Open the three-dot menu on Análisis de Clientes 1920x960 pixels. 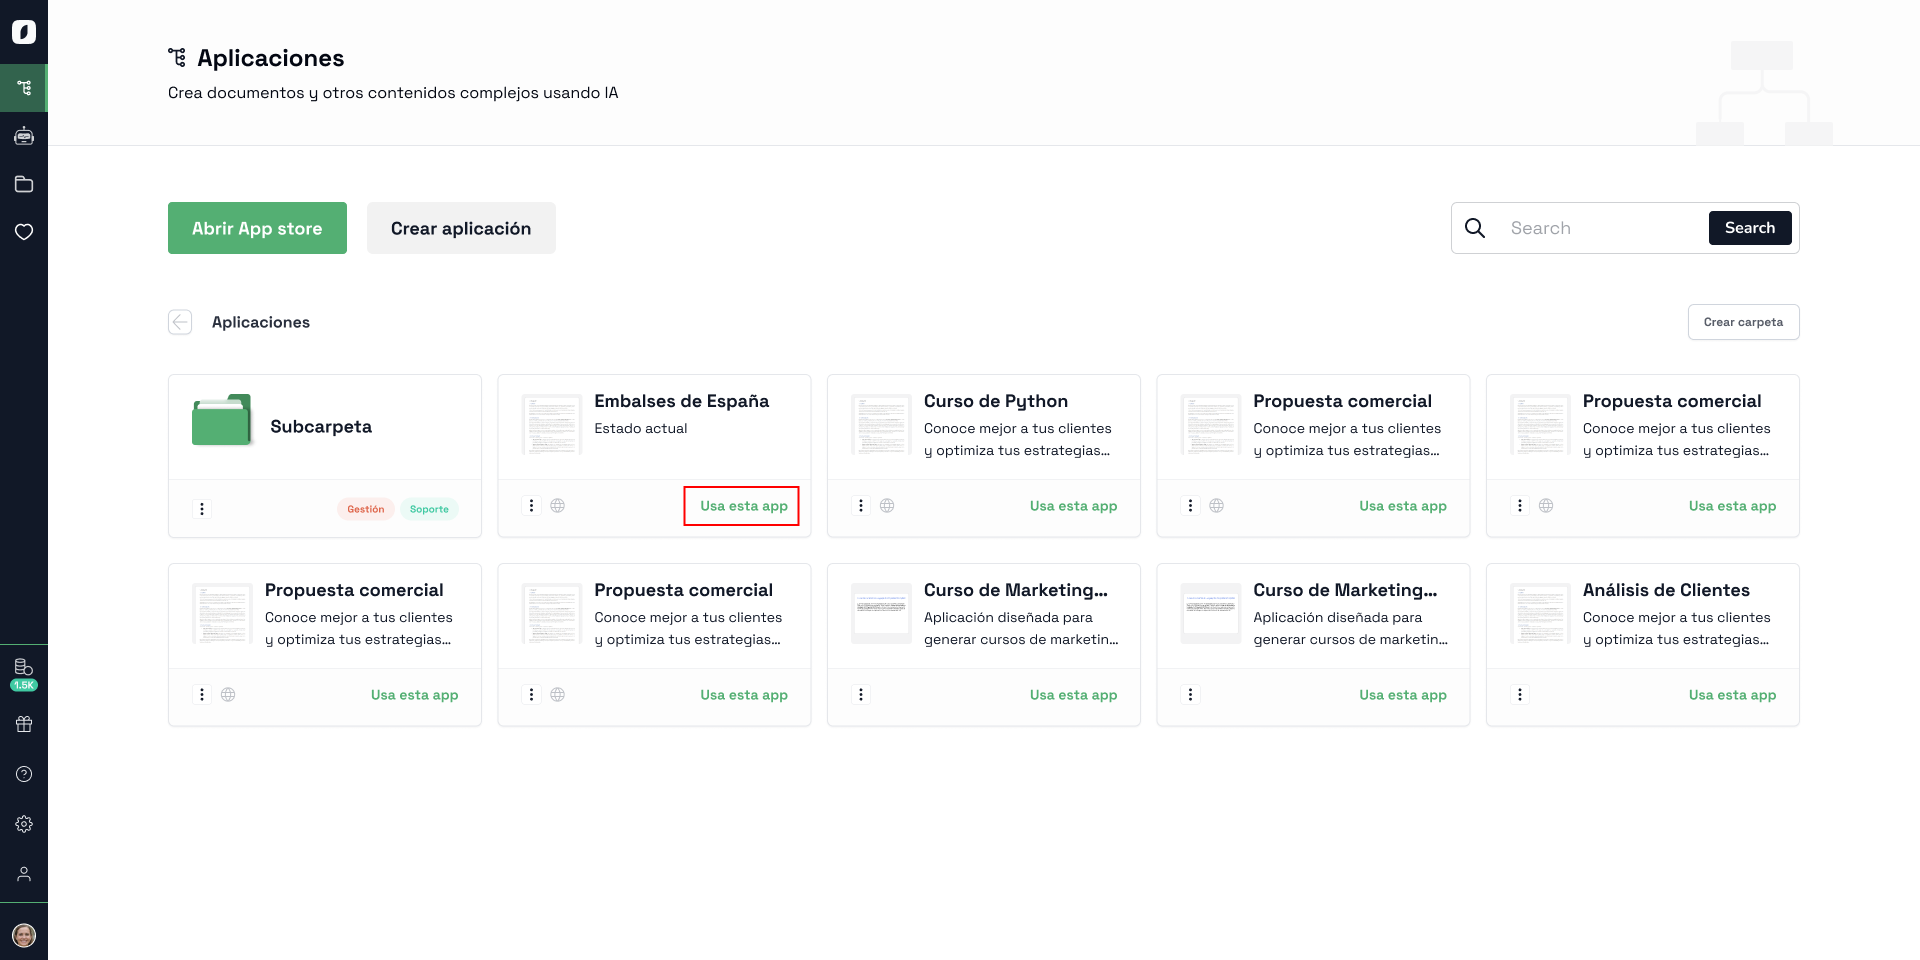click(1520, 695)
